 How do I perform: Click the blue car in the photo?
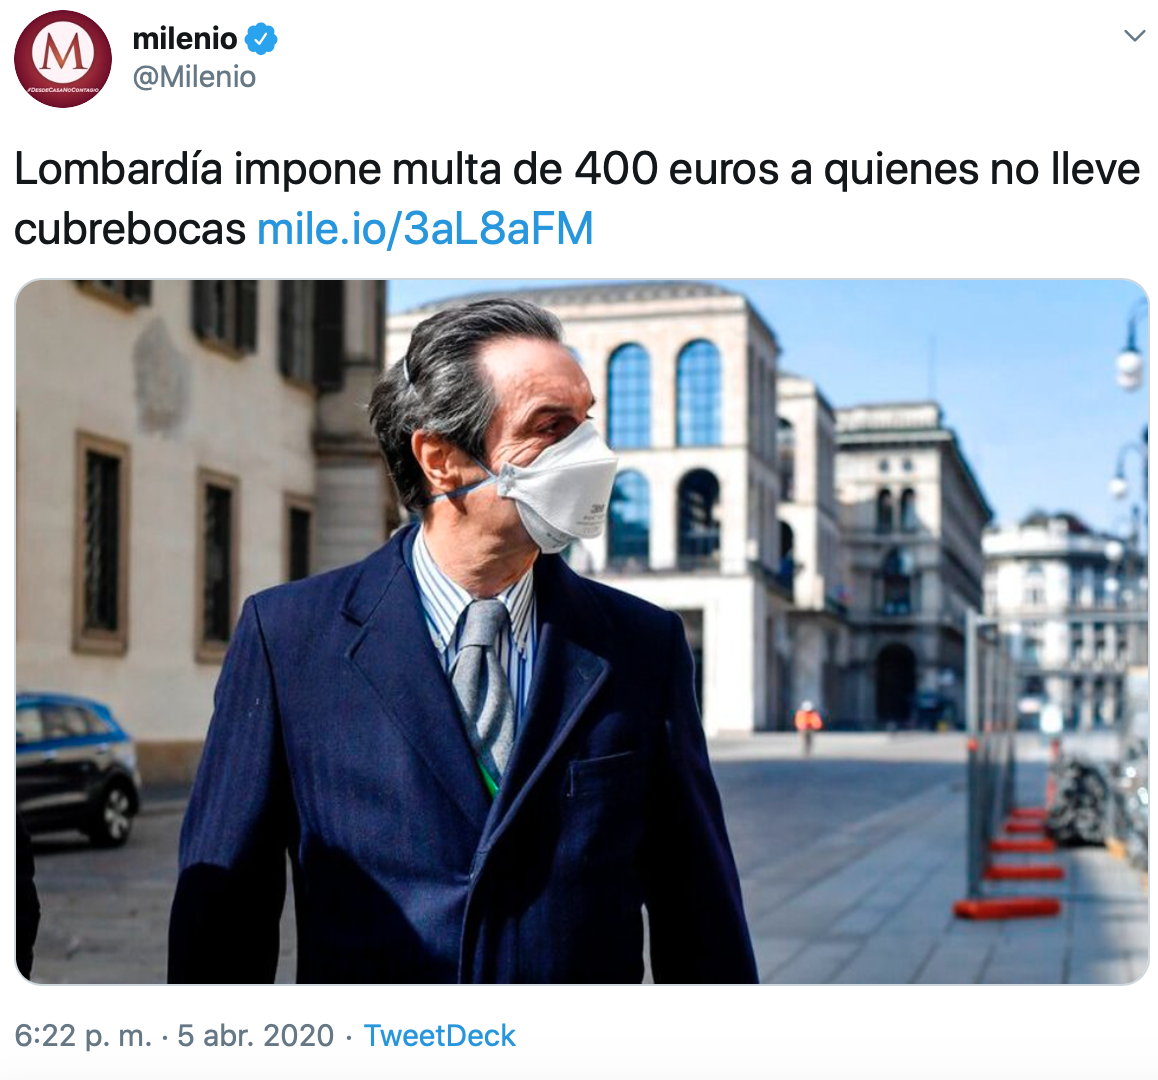tap(76, 768)
